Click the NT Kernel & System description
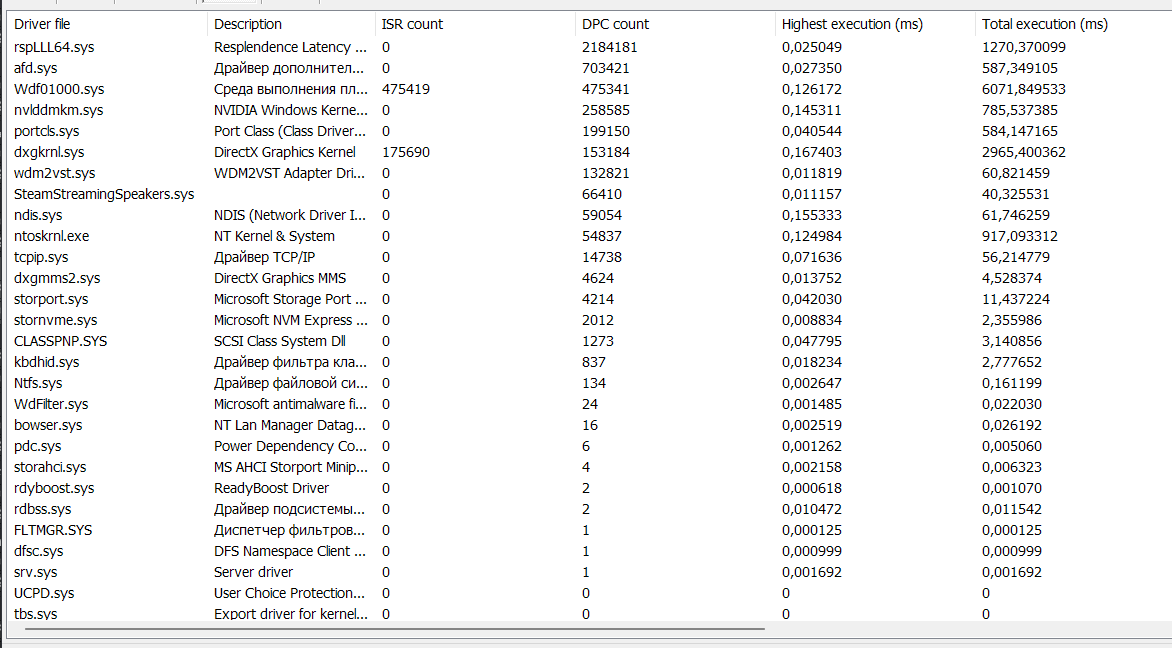The height and width of the screenshot is (648, 1172). pos(274,235)
